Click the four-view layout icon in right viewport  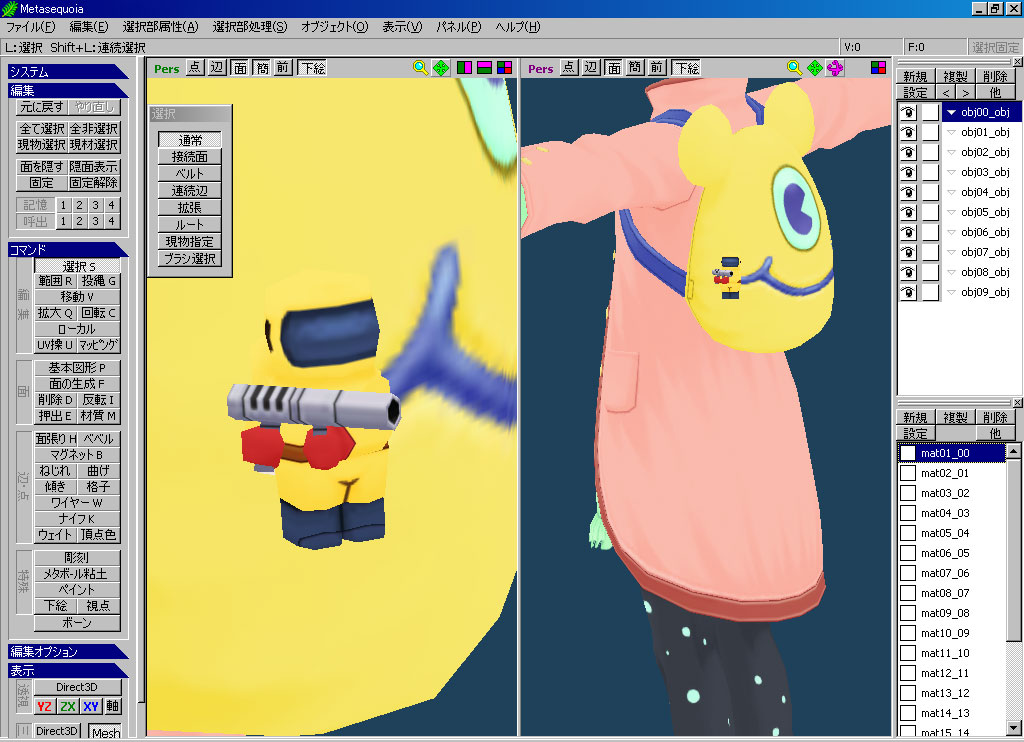click(x=878, y=67)
